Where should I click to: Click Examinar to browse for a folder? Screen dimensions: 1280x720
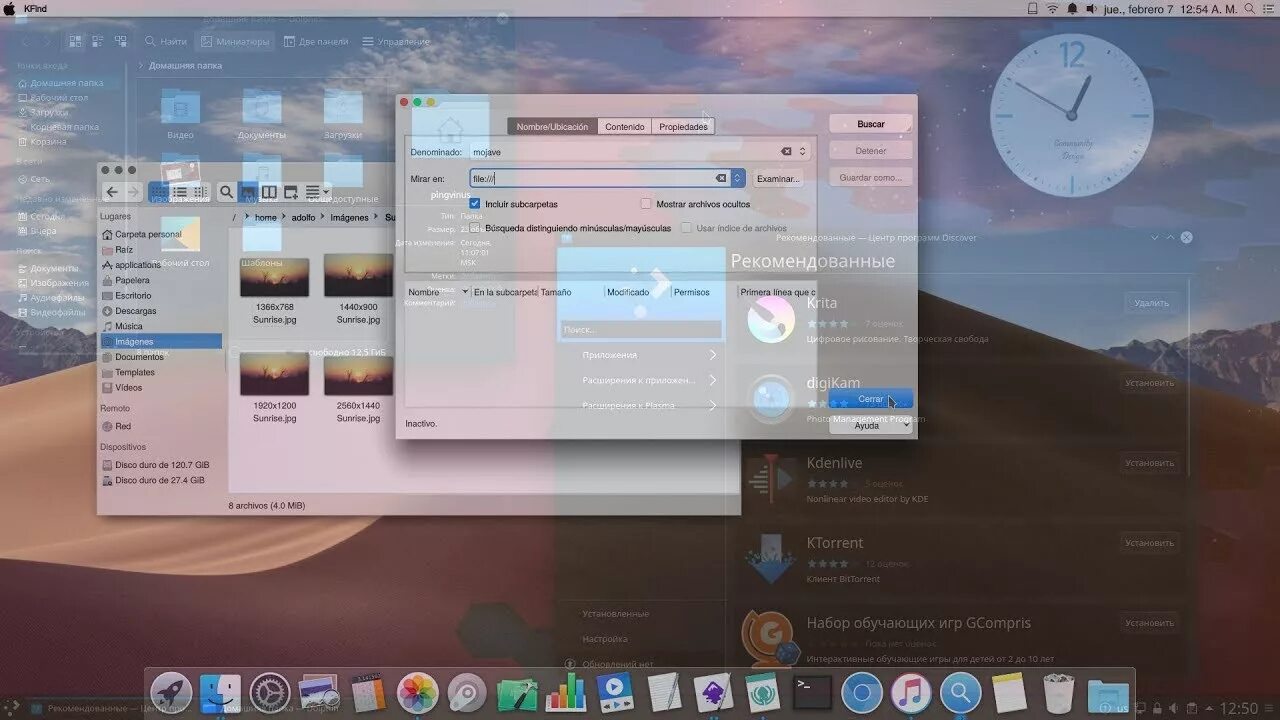point(778,178)
